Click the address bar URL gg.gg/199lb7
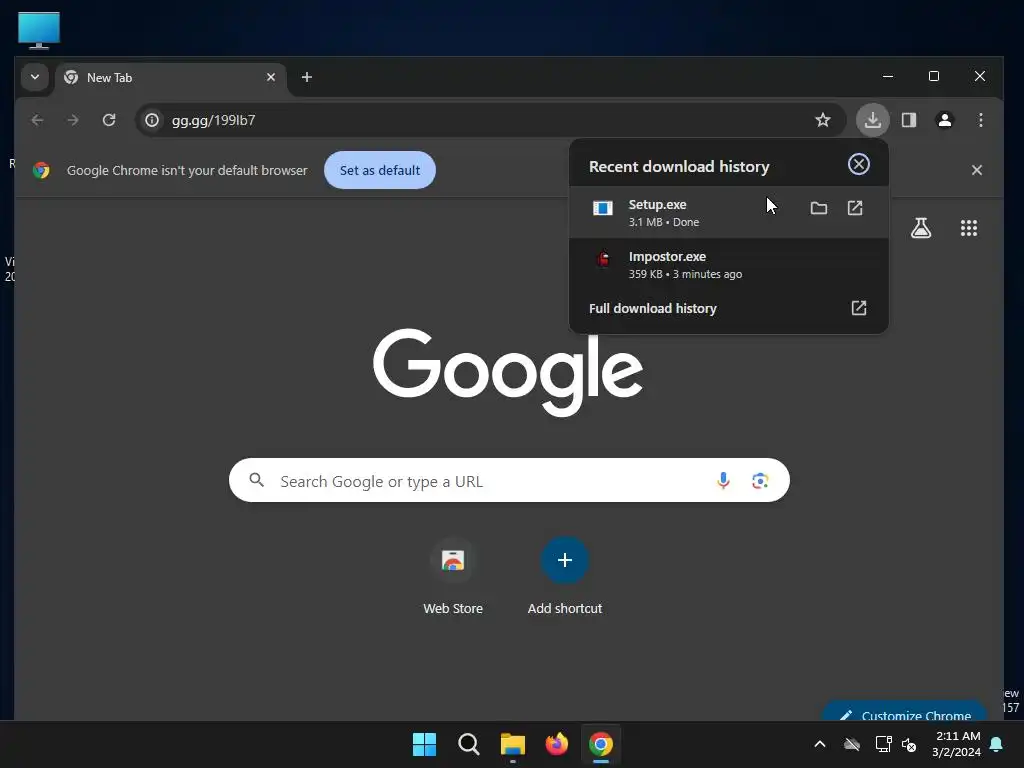 [214, 120]
